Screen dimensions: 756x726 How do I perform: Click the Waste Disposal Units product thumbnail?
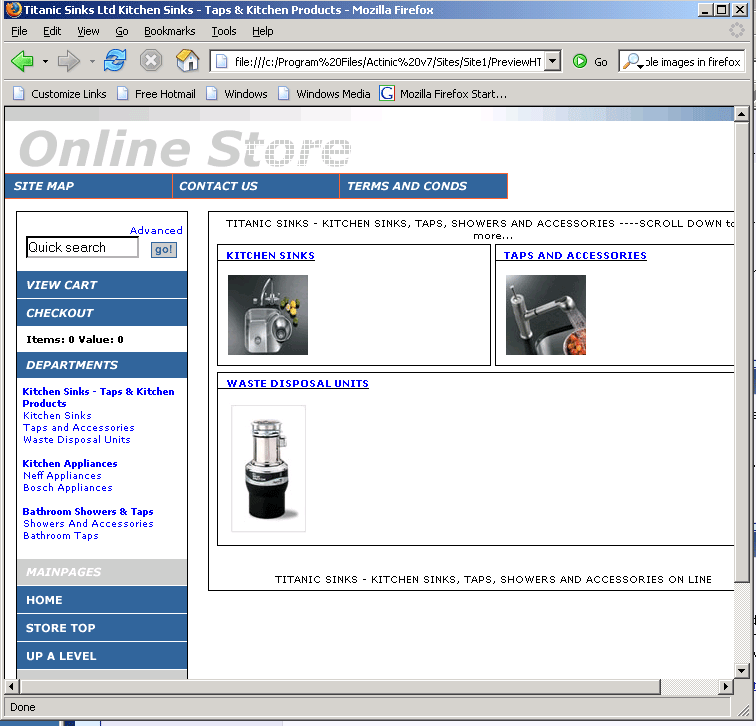coord(268,468)
